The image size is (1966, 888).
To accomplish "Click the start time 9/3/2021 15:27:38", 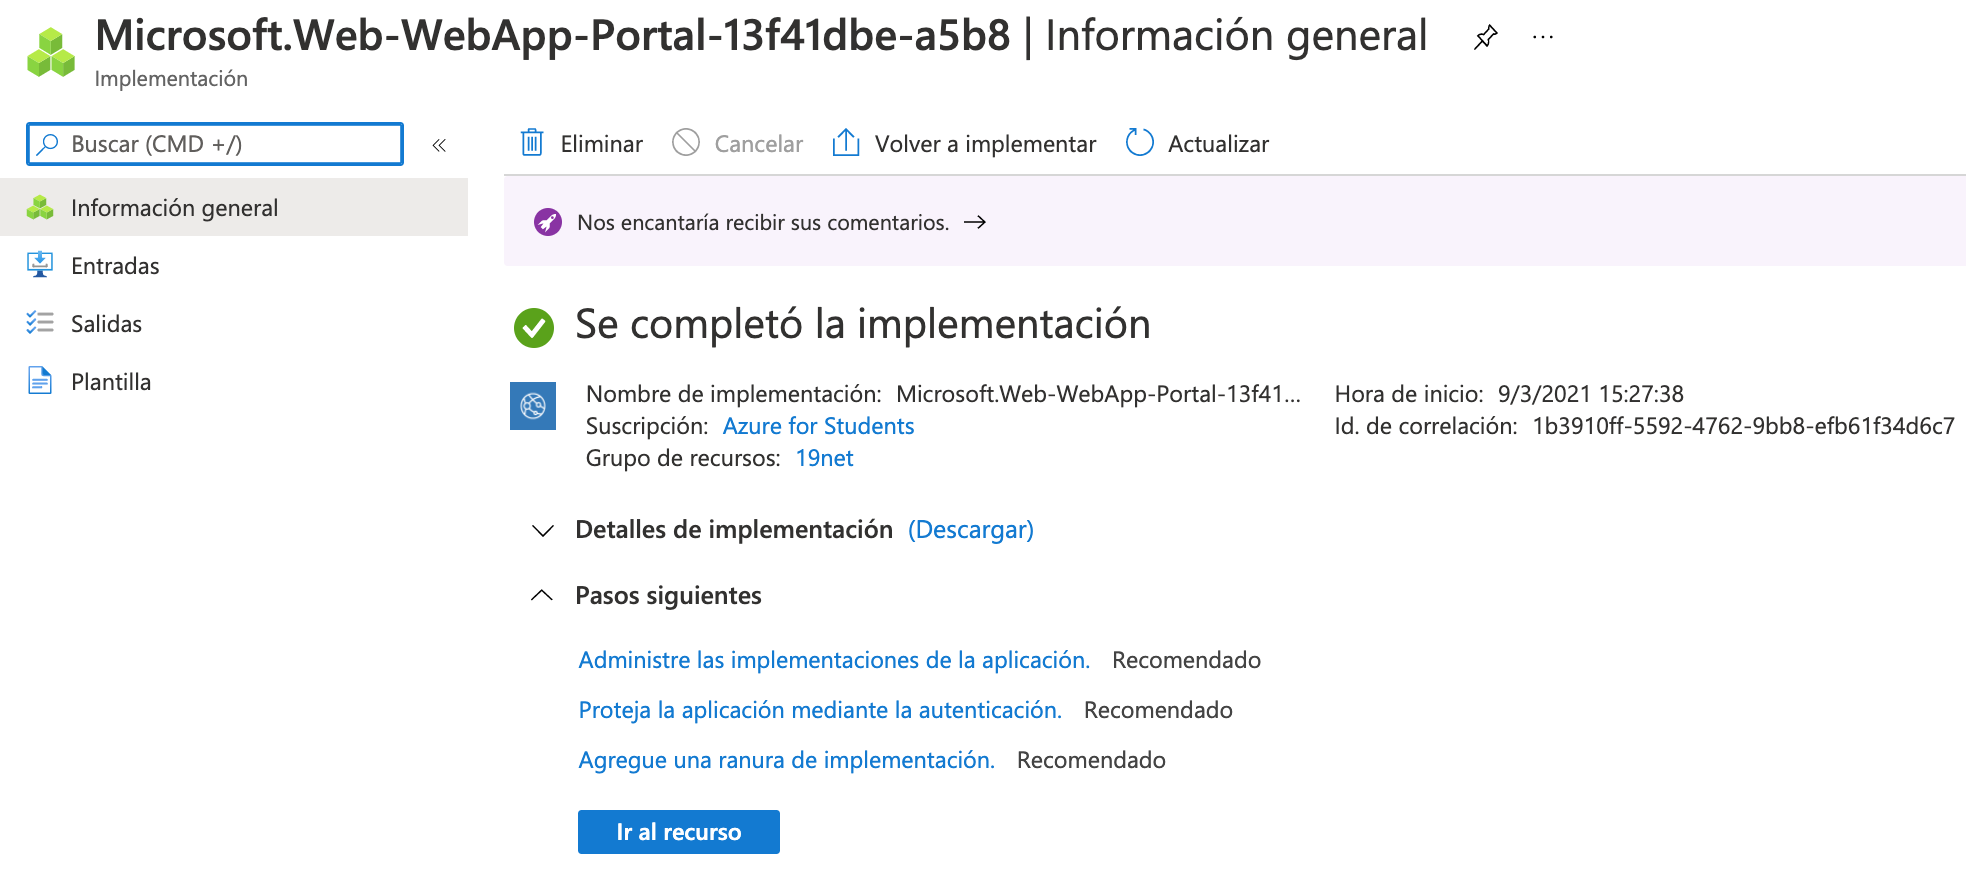I will [1591, 394].
